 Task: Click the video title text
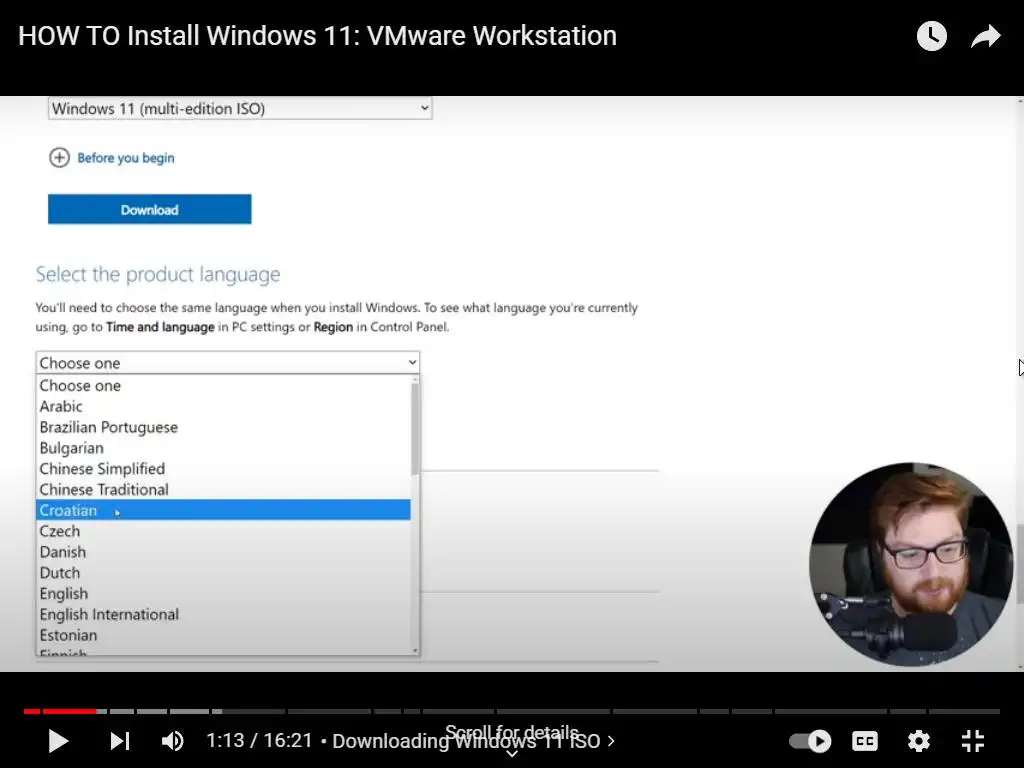[317, 36]
